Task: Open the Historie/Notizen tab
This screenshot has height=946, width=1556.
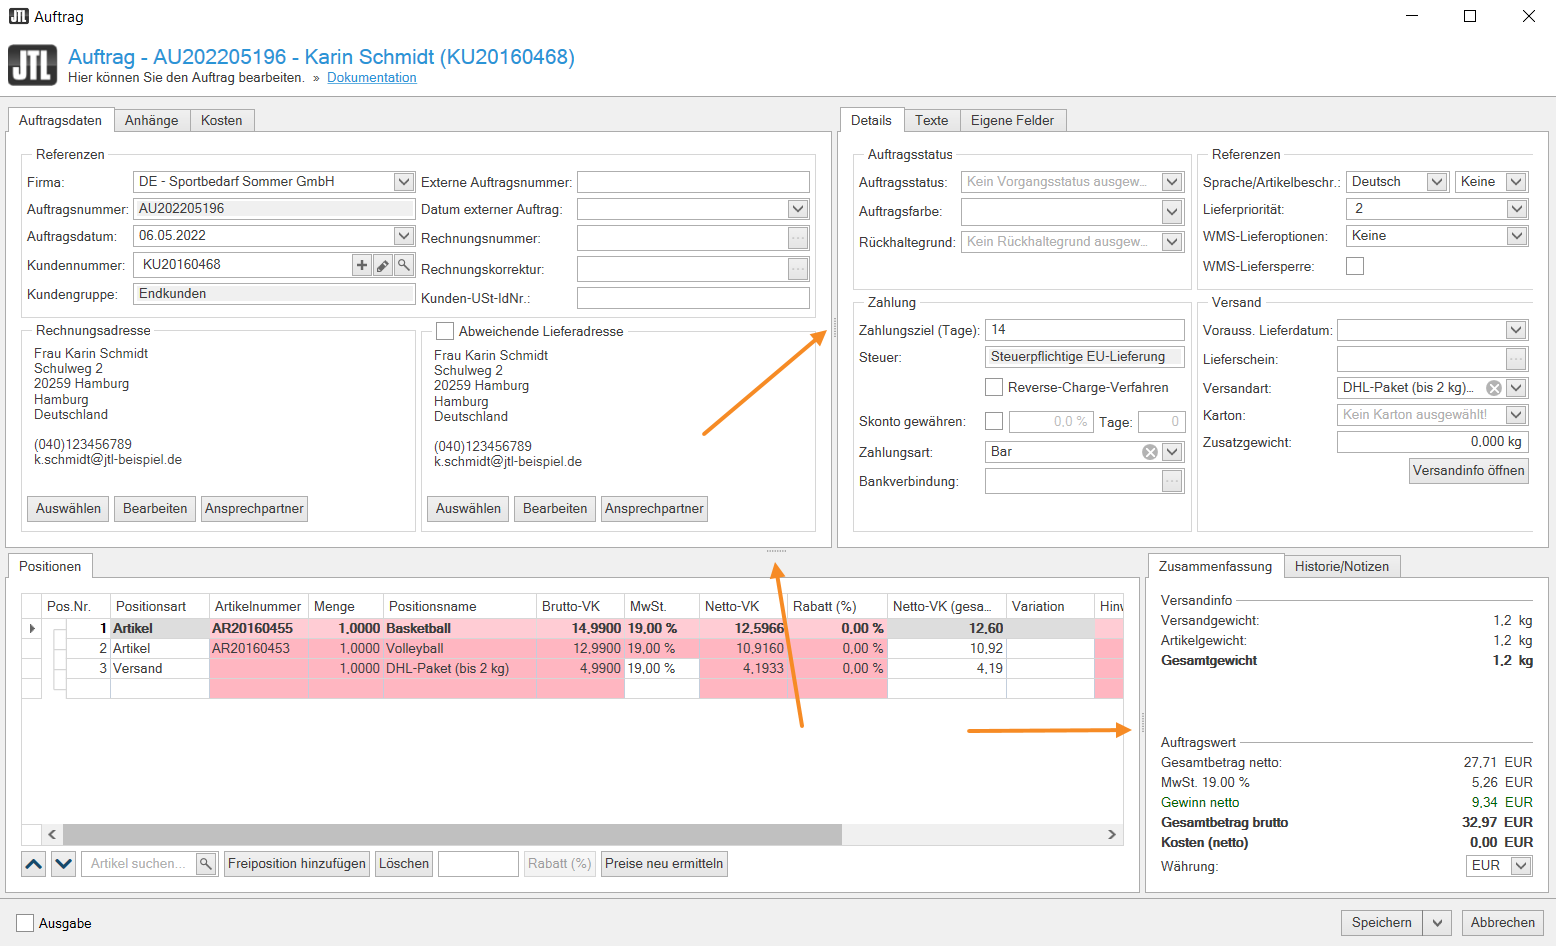Action: tap(1341, 566)
